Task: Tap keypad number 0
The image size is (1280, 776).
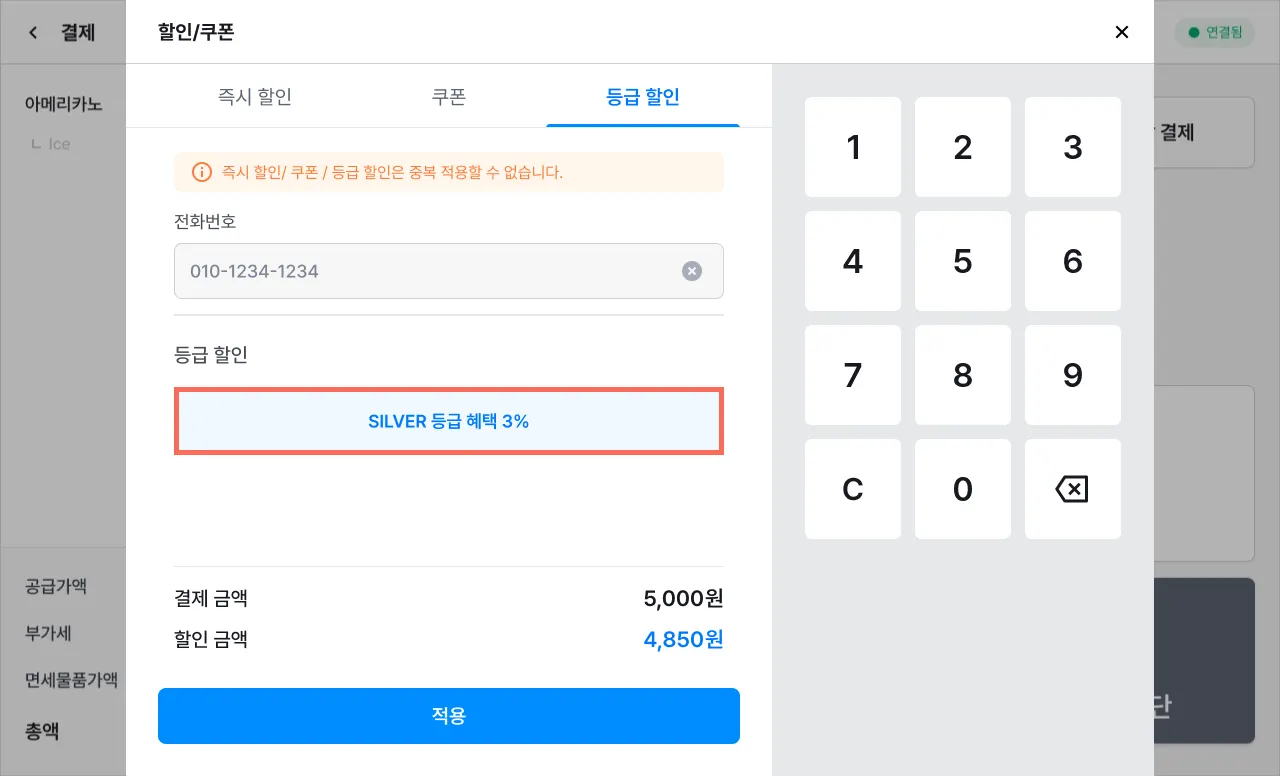Action: tap(963, 489)
